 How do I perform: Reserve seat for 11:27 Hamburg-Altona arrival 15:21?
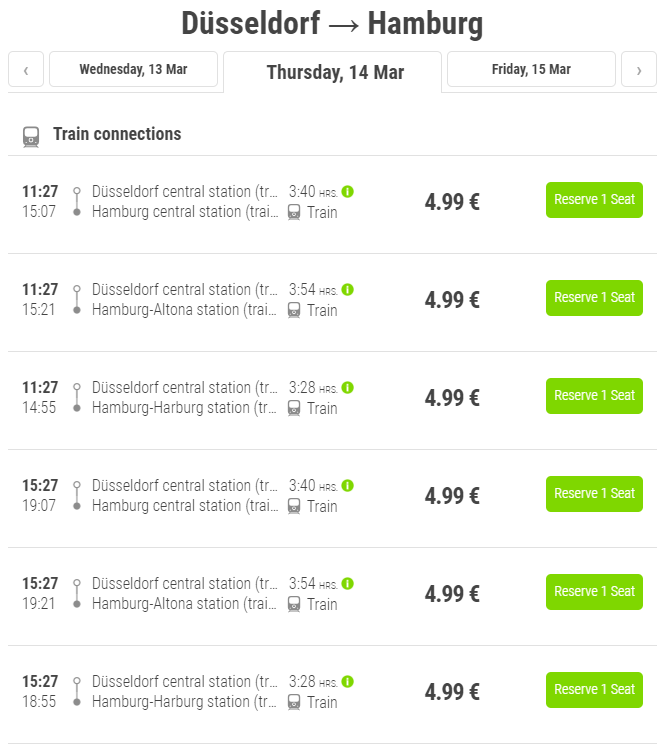(594, 298)
